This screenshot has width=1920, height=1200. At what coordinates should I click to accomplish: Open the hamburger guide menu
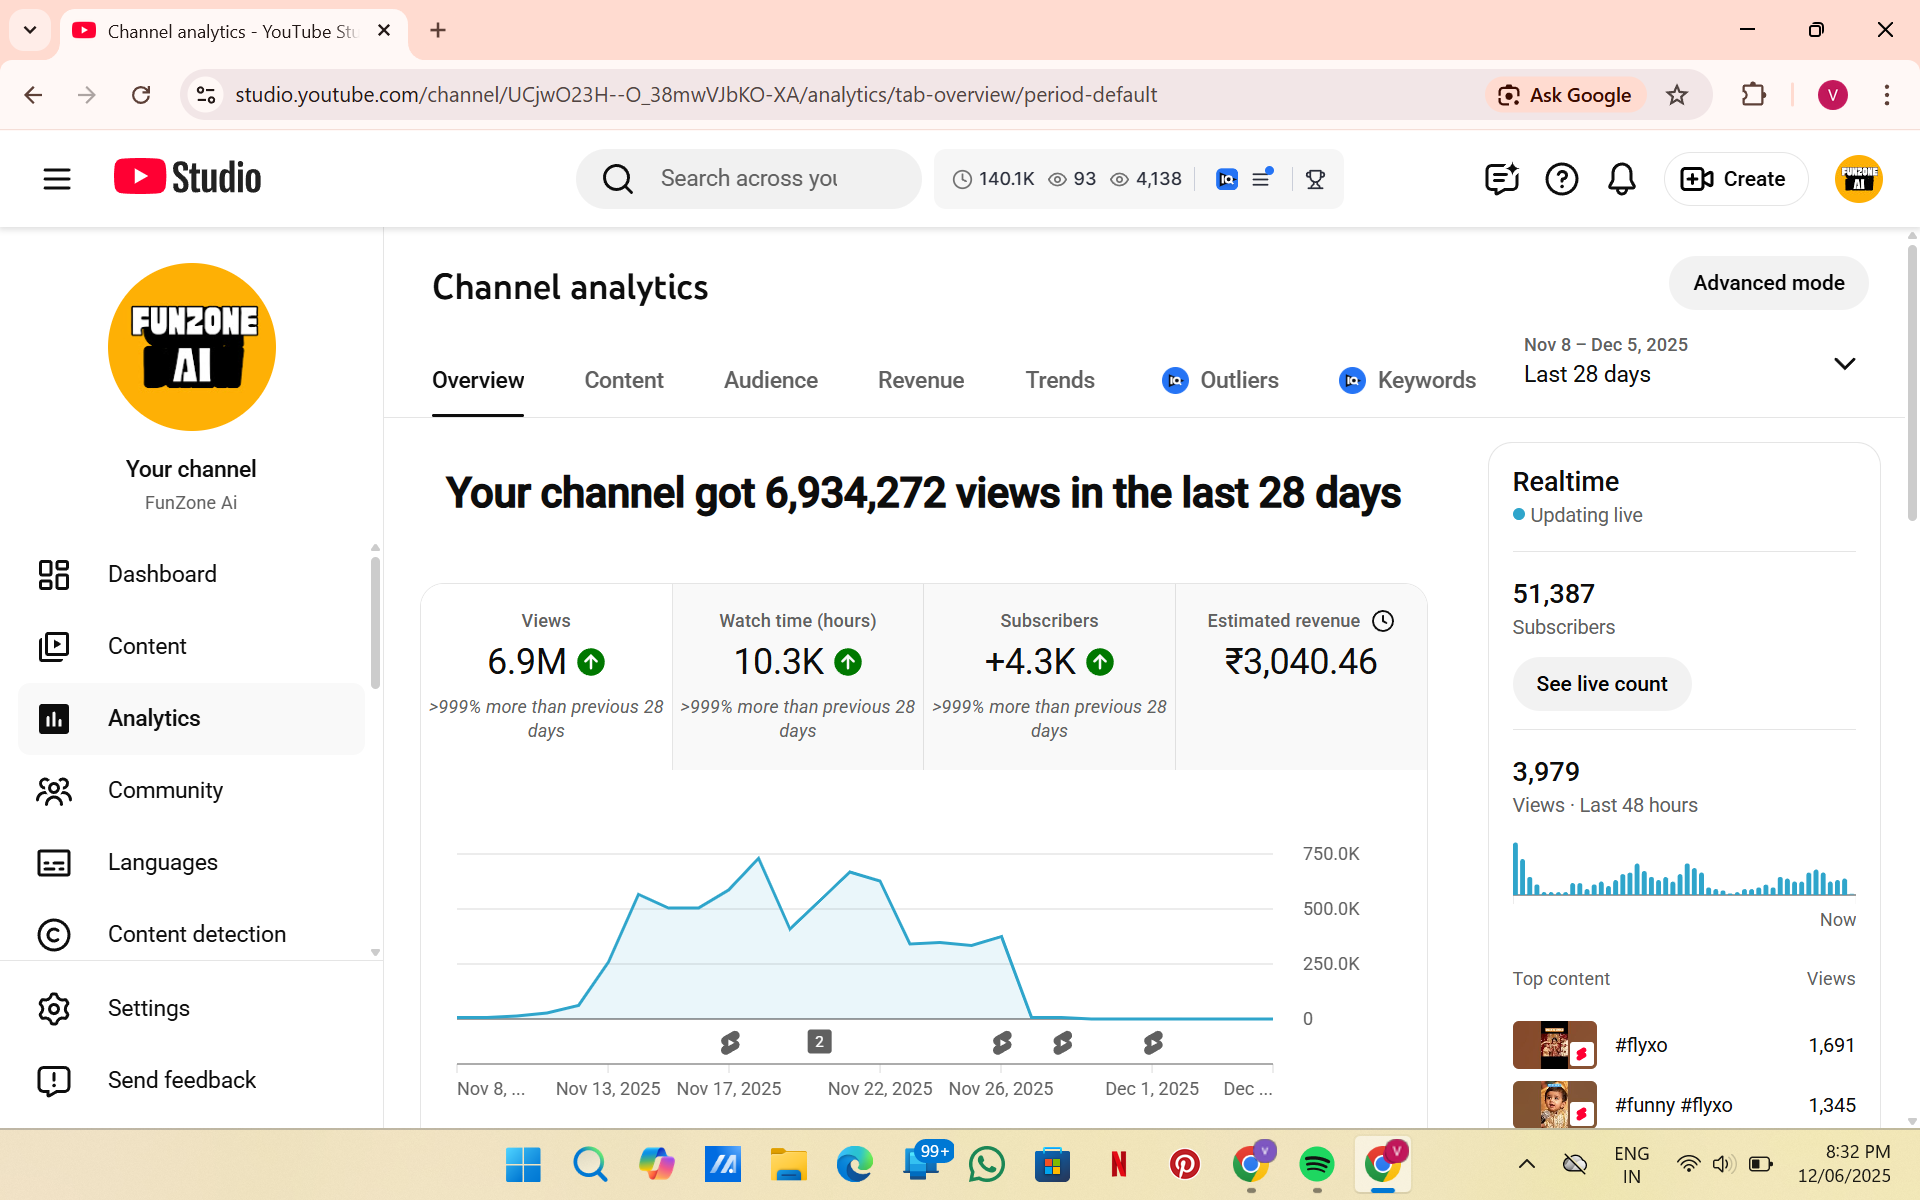pyautogui.click(x=57, y=179)
